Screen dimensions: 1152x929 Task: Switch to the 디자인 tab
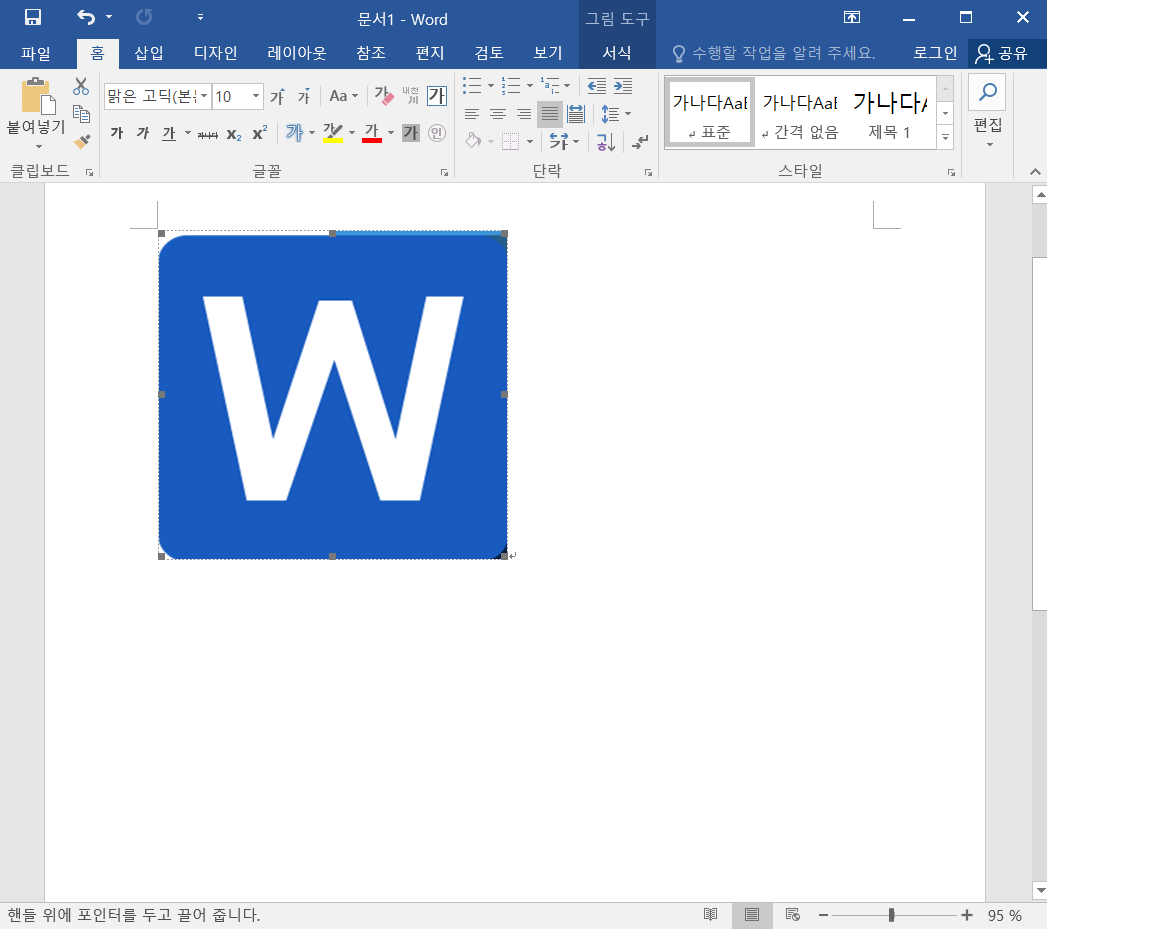pos(215,53)
